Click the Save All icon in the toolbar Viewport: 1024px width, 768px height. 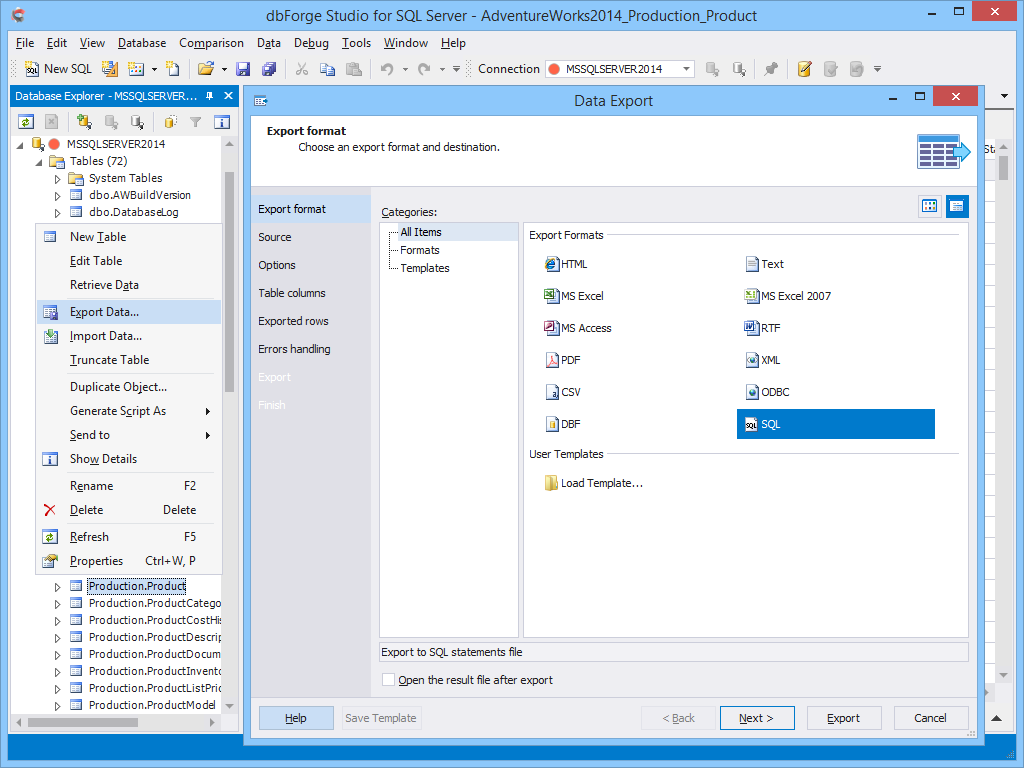[x=269, y=69]
